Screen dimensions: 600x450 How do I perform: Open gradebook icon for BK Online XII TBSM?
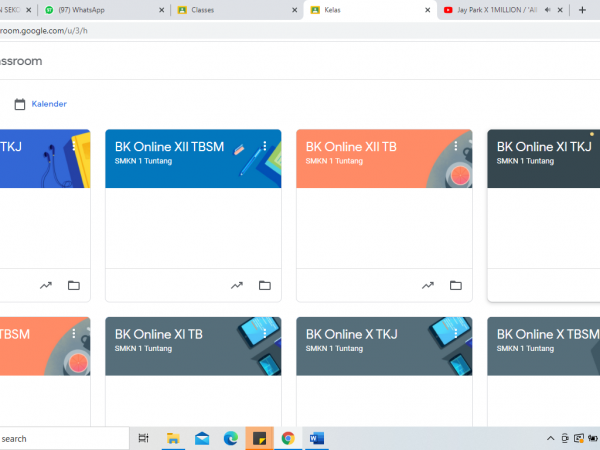click(237, 285)
